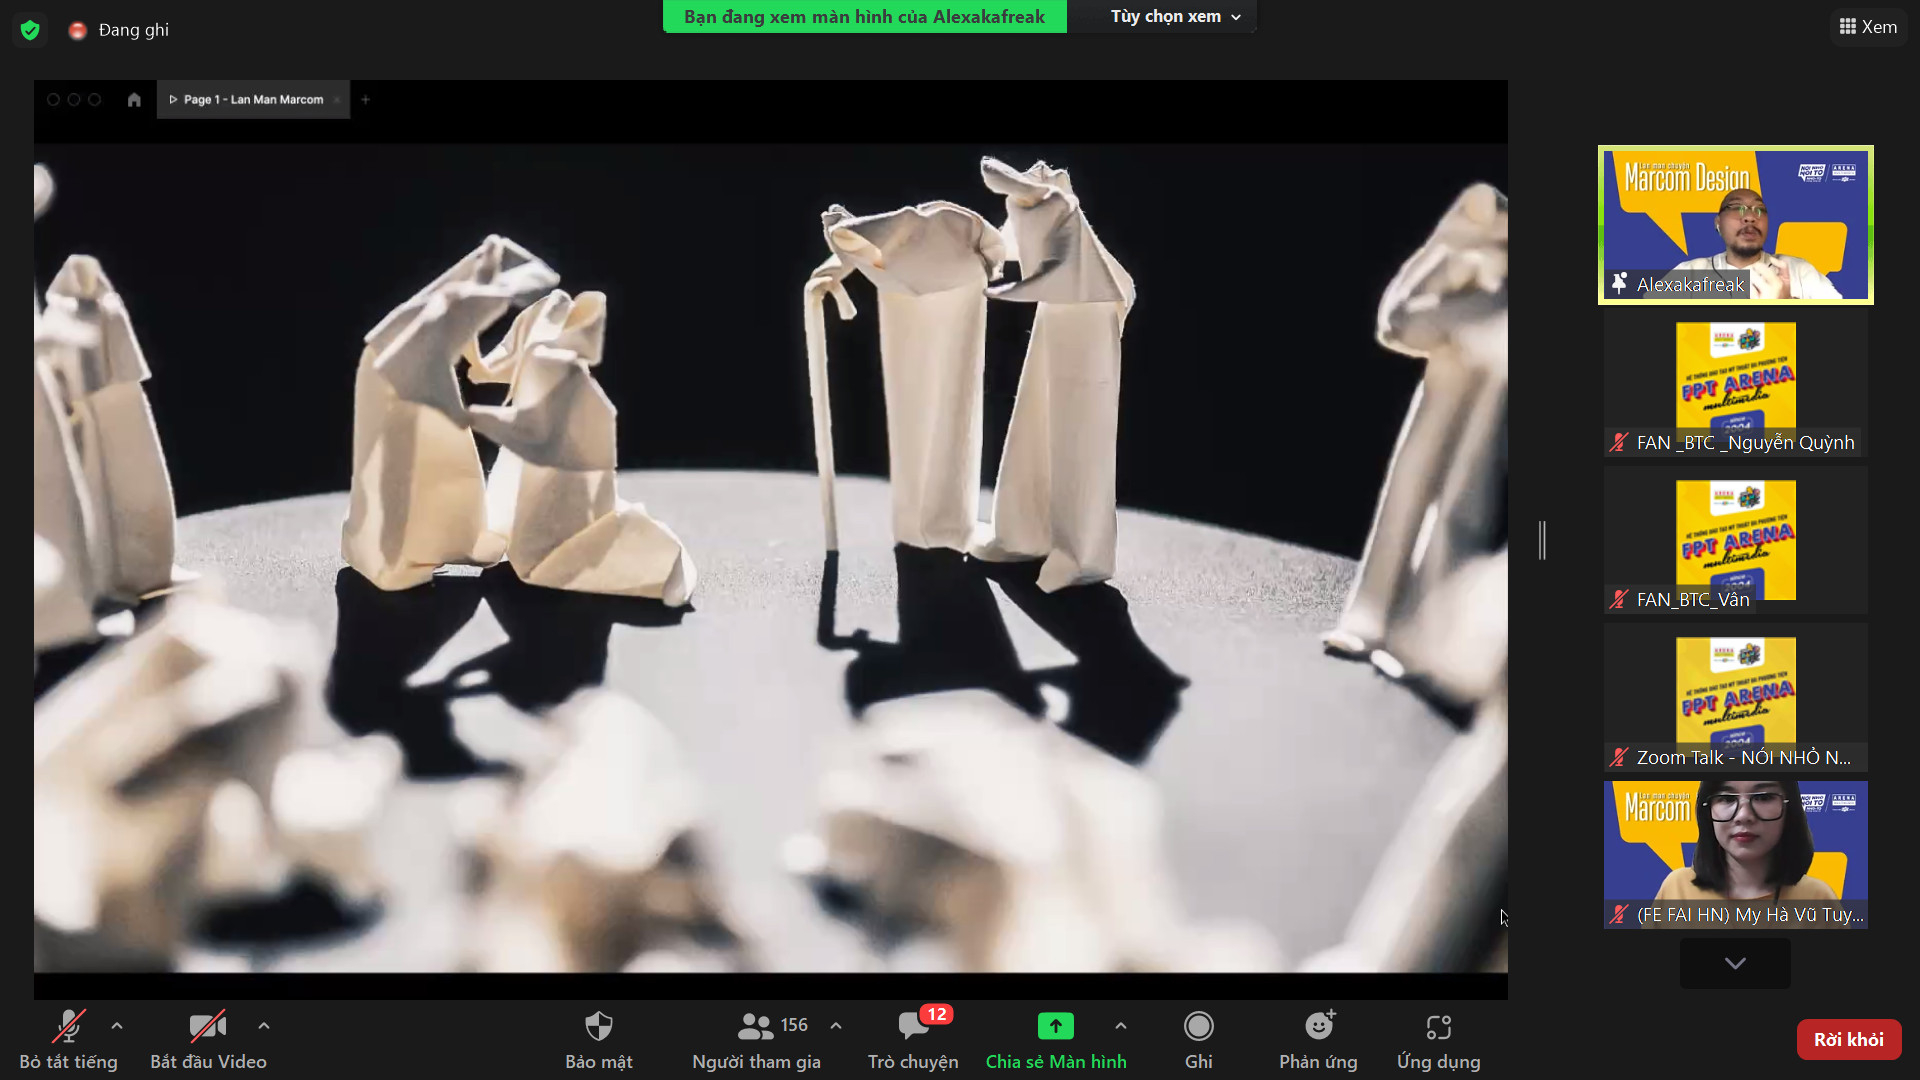Click muted mic icon on FAN_BTC_Vân tile

coord(1619,599)
